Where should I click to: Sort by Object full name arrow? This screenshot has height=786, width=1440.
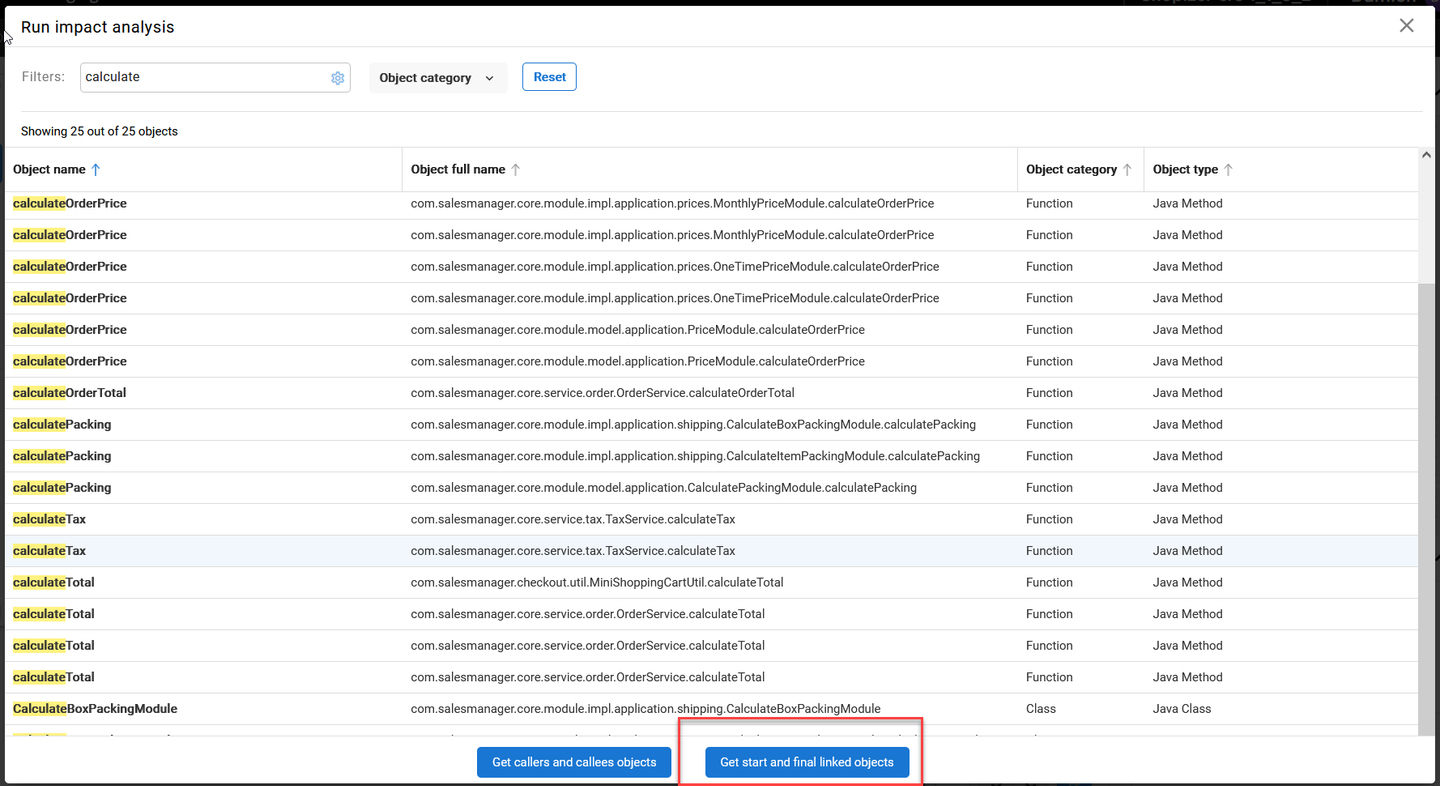tap(516, 170)
